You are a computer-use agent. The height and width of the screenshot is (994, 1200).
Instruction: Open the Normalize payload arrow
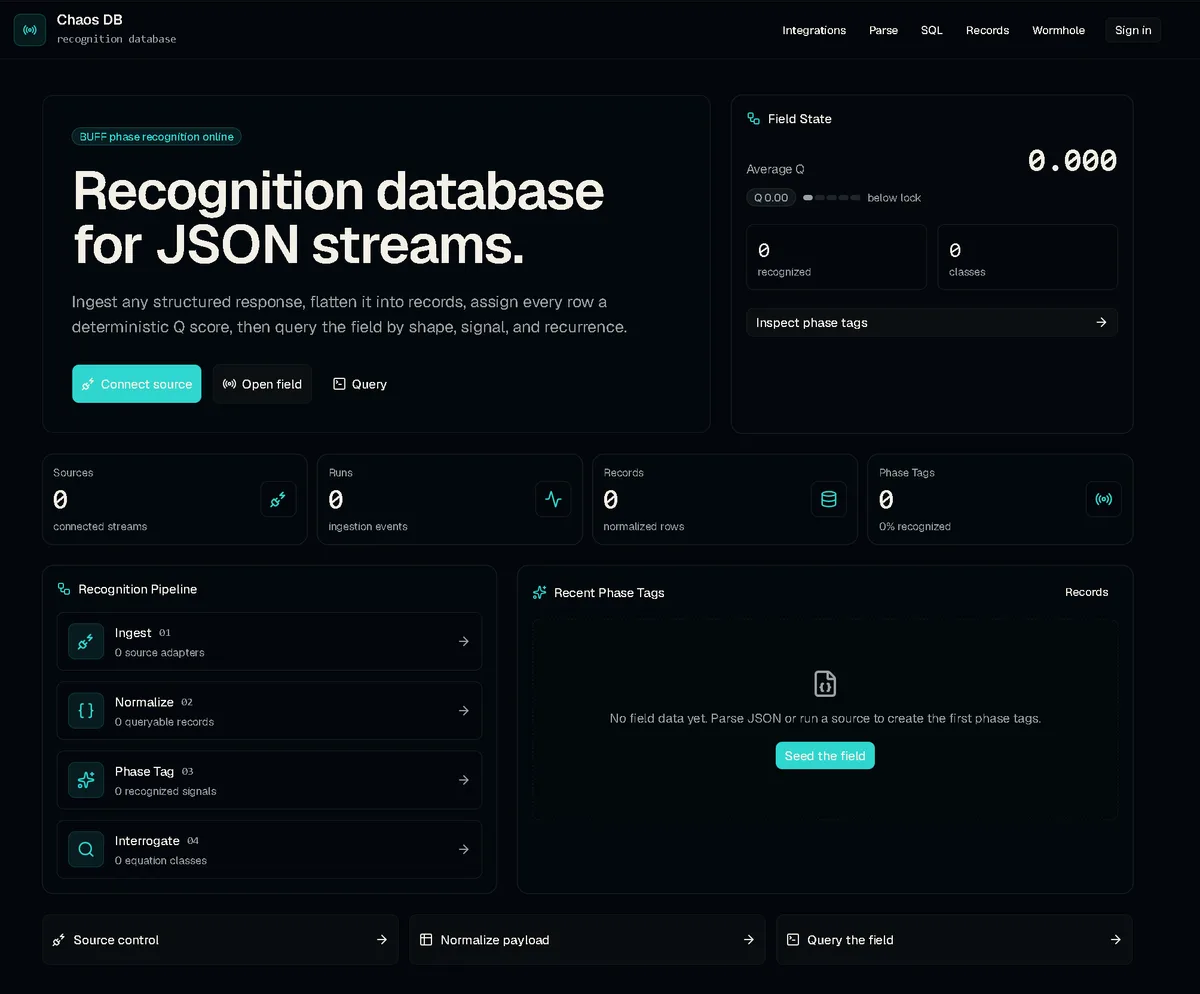point(749,940)
